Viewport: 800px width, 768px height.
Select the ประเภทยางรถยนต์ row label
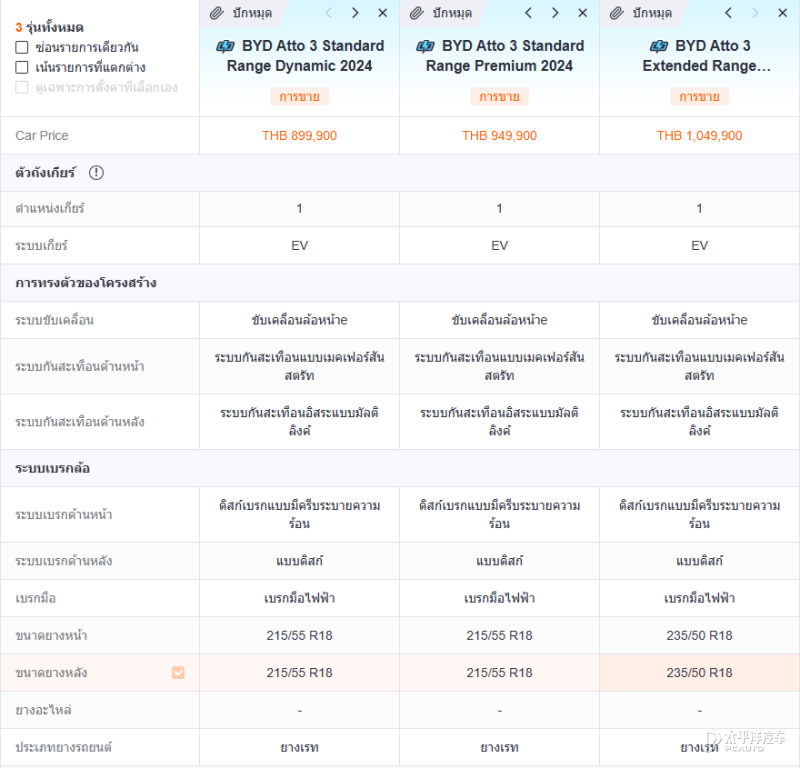pyautogui.click(x=63, y=747)
